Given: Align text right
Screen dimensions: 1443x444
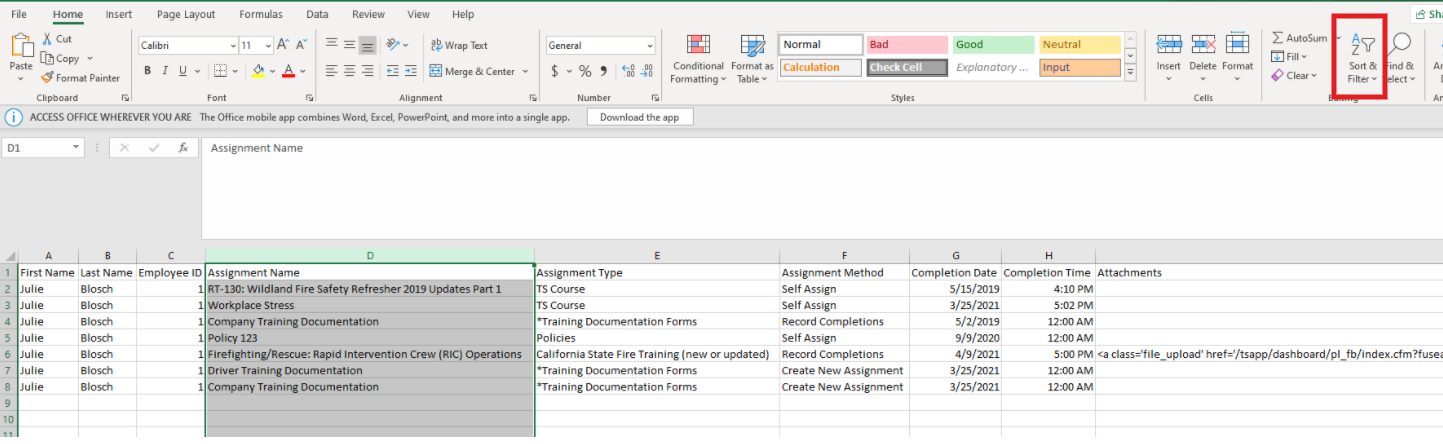Looking at the screenshot, I should click(x=367, y=71).
